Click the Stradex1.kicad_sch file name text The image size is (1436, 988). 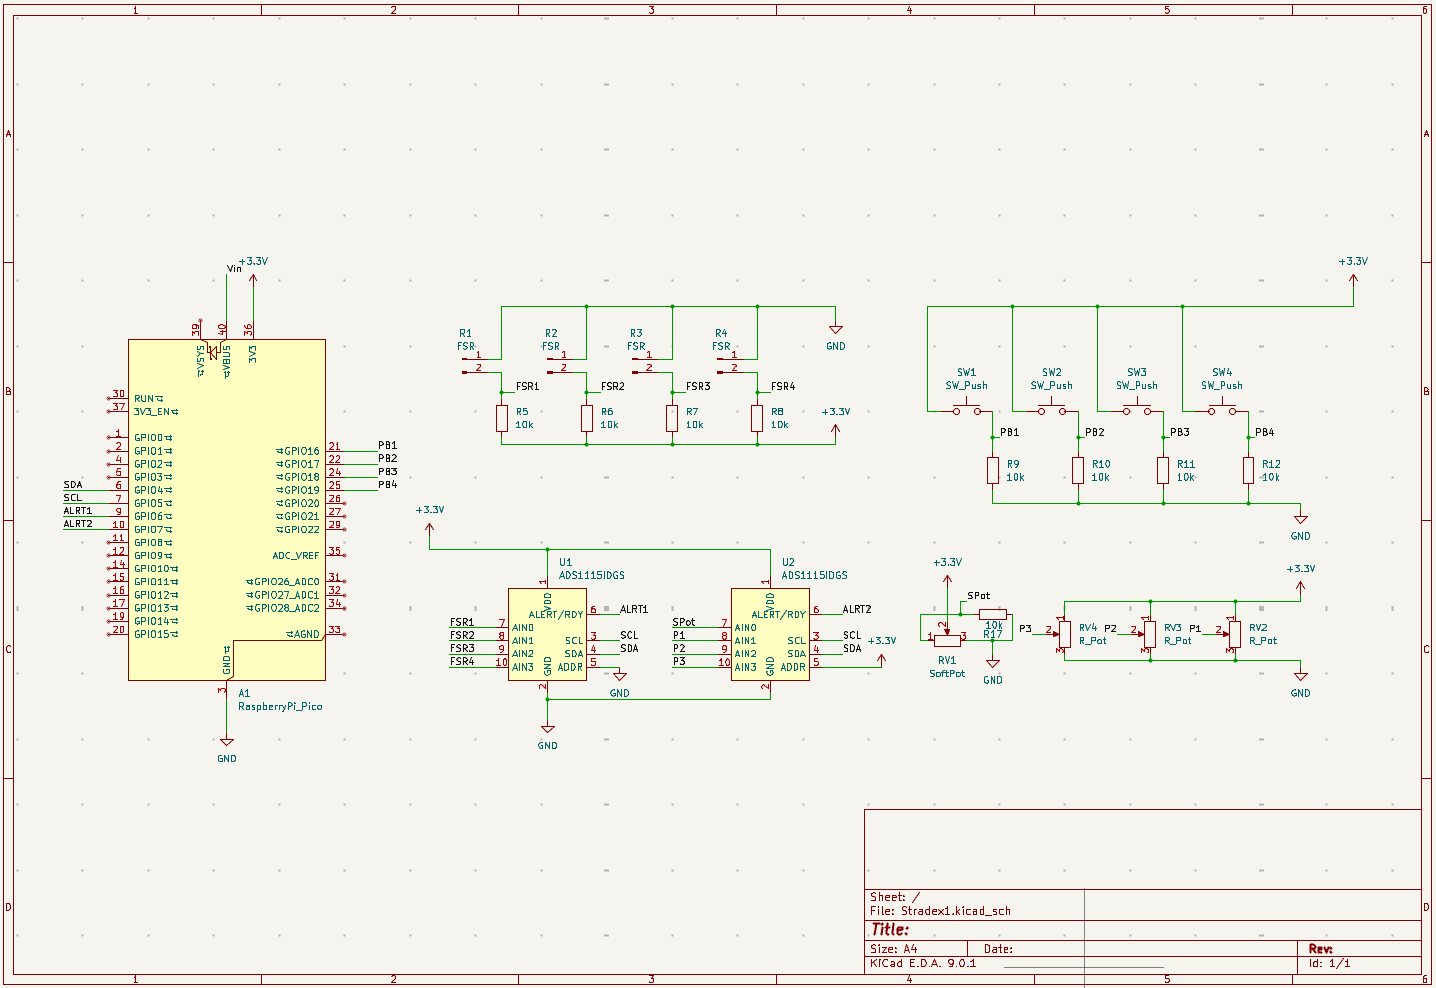coord(955,911)
